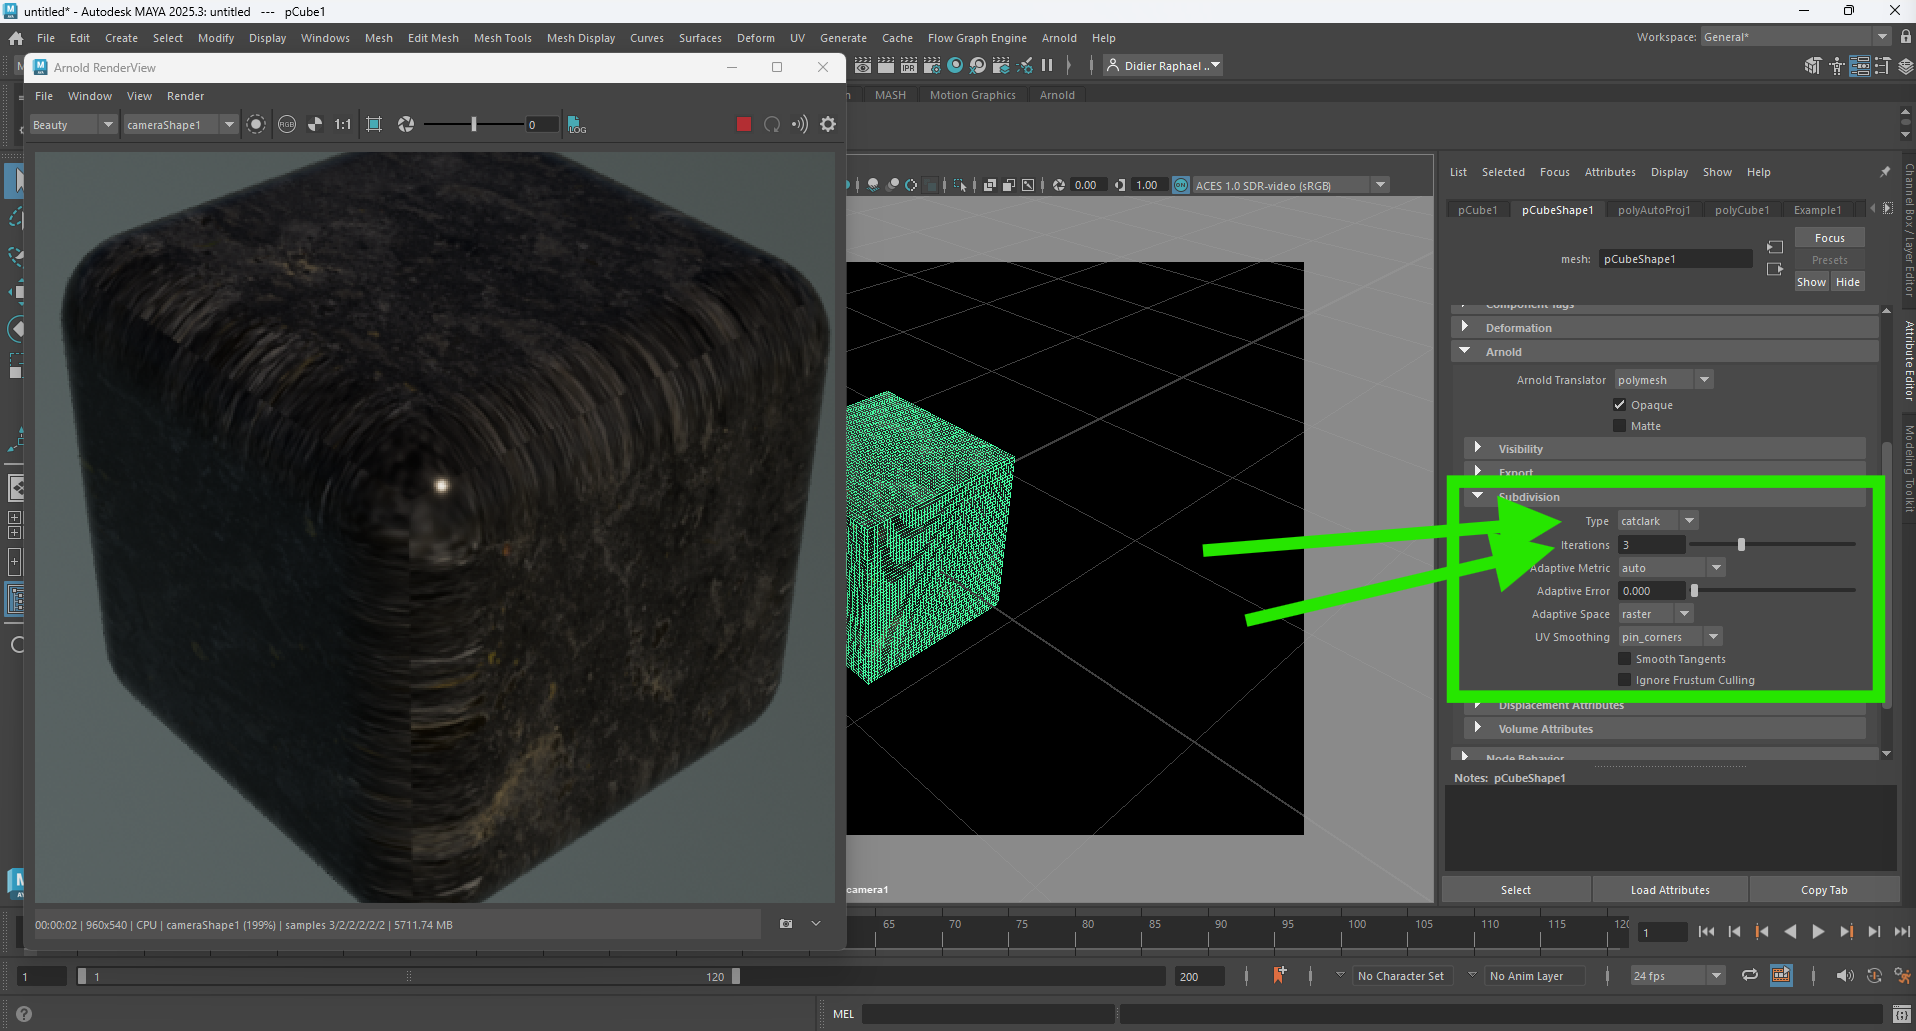Open the Maya home icon
This screenshot has height=1031, width=1916.
click(x=16, y=38)
